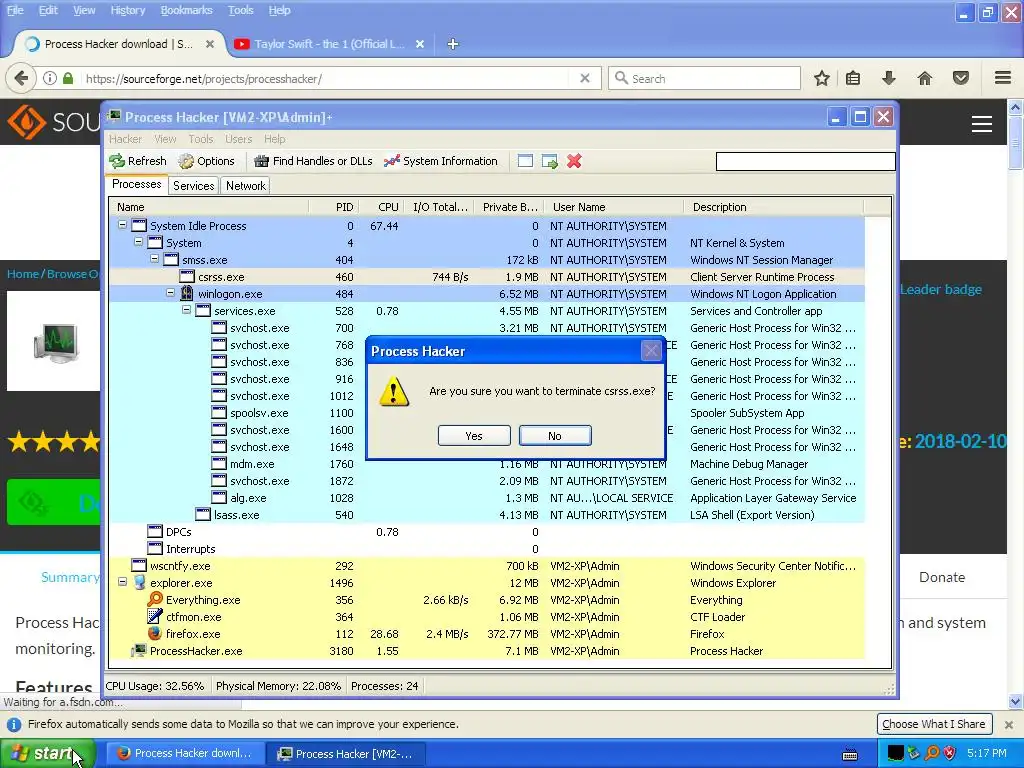Click the Donate link on SourceForge
The width and height of the screenshot is (1024, 768).
click(942, 577)
